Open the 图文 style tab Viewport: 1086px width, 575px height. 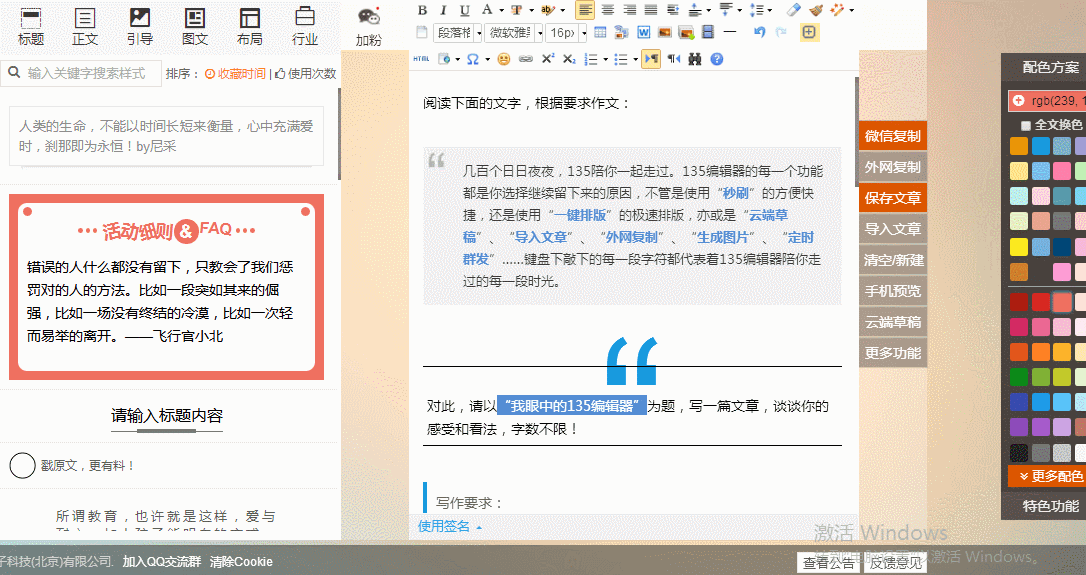coord(195,26)
